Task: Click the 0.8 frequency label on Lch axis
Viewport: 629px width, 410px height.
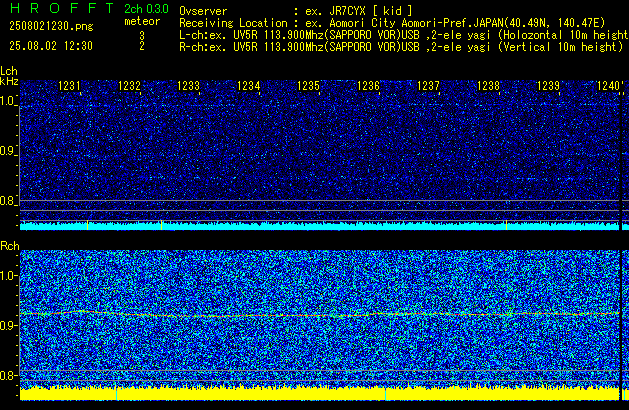Action: [x=8, y=201]
